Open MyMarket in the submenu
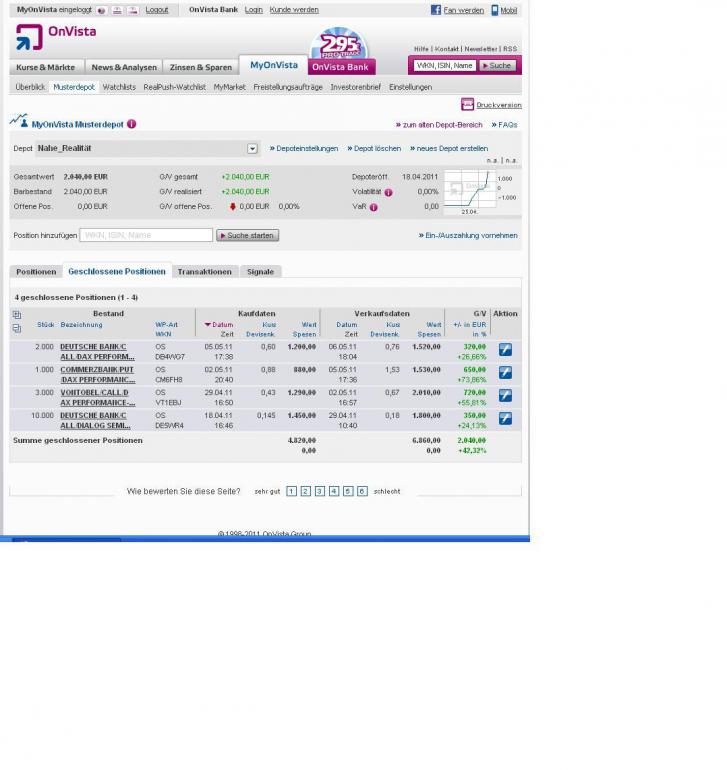Image resolution: width=727 pixels, height=770 pixels. (x=229, y=87)
